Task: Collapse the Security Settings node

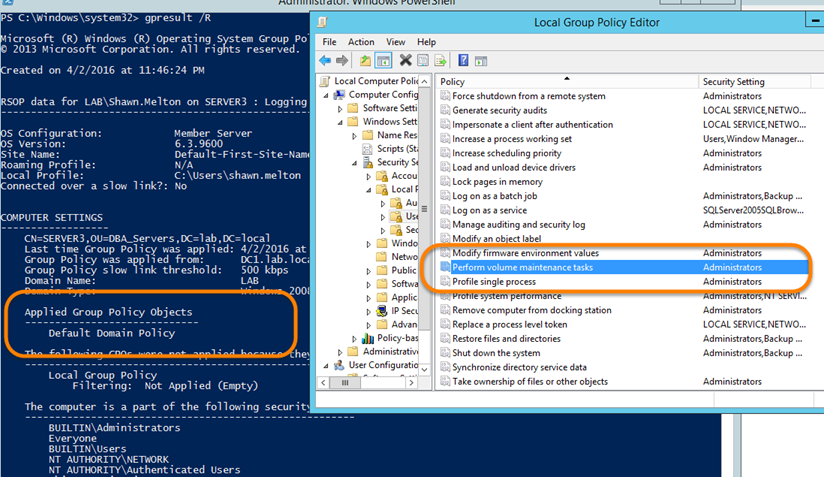Action: pos(354,163)
